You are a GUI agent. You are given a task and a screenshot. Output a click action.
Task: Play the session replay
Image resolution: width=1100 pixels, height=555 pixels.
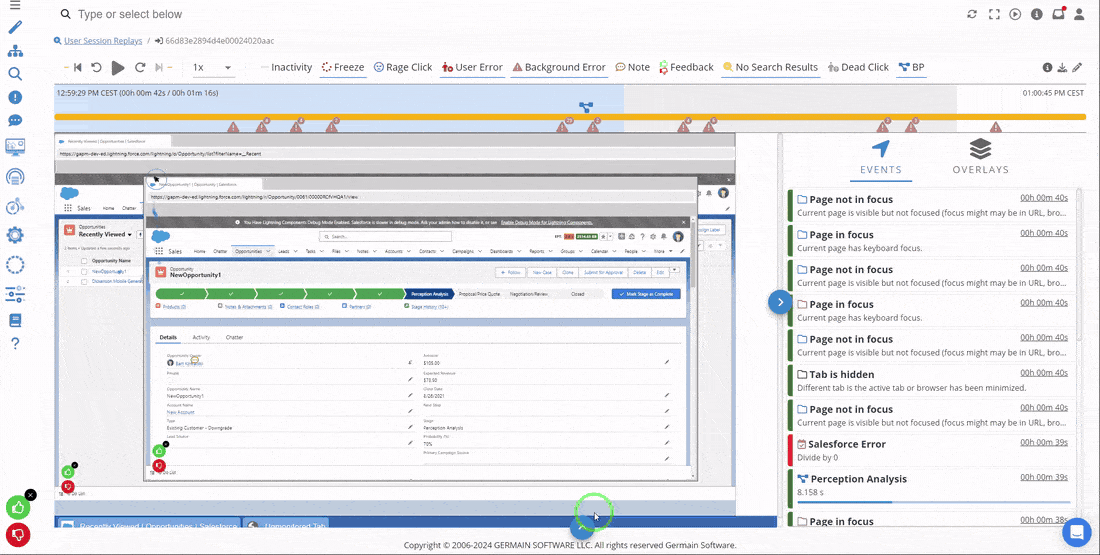click(118, 67)
